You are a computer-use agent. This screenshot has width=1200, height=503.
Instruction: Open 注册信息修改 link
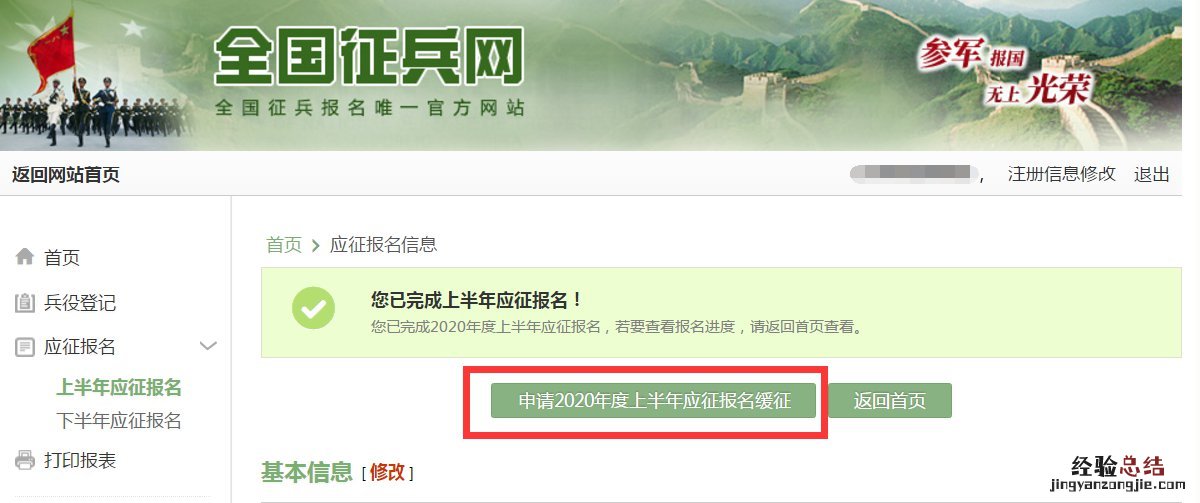tap(1061, 174)
